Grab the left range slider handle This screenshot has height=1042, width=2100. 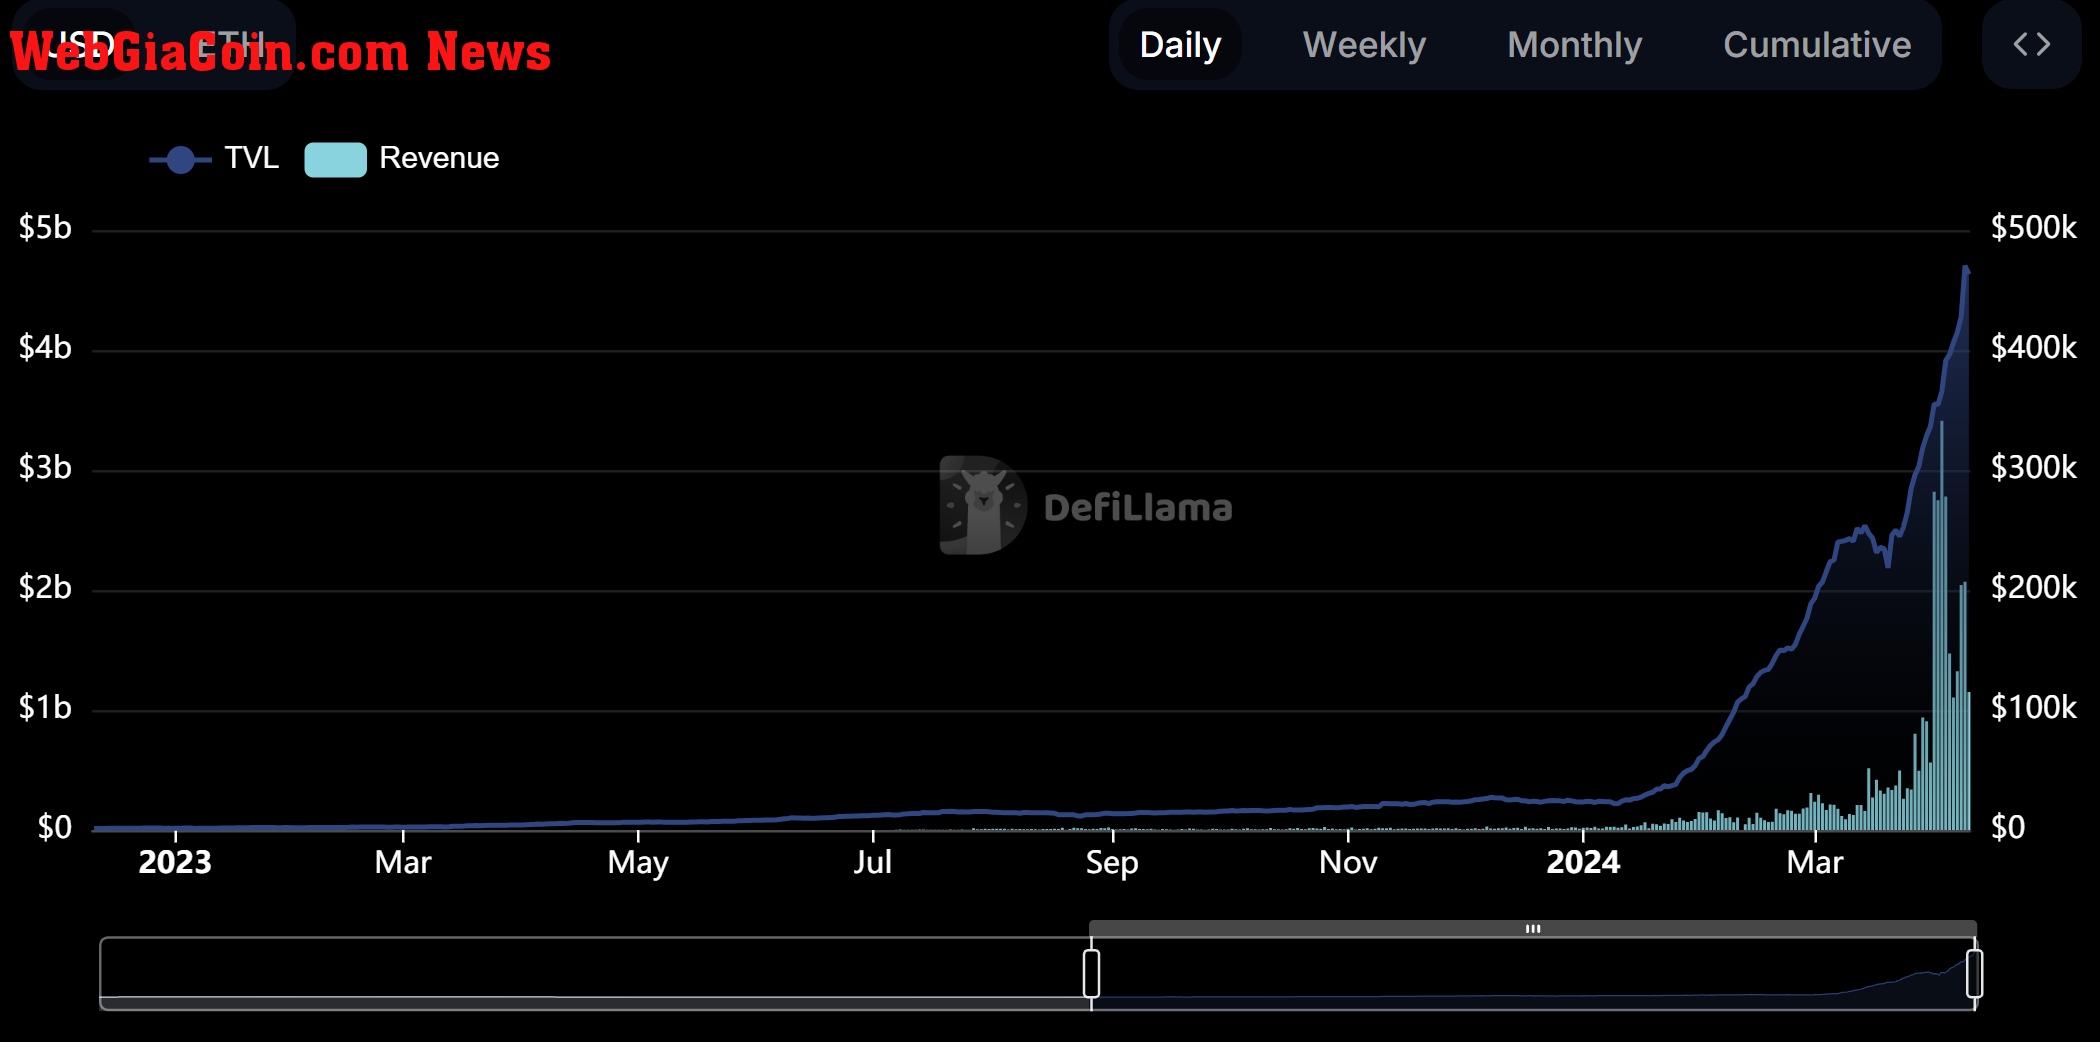coord(1091,973)
